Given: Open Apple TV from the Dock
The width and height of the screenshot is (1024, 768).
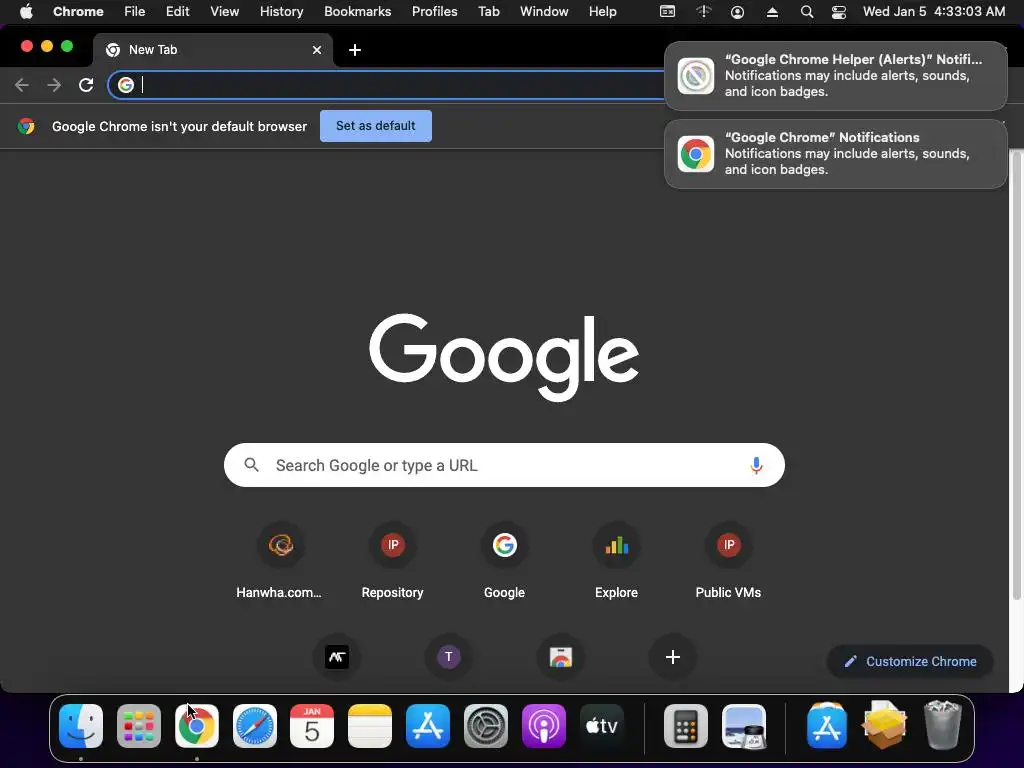Looking at the screenshot, I should click(602, 726).
